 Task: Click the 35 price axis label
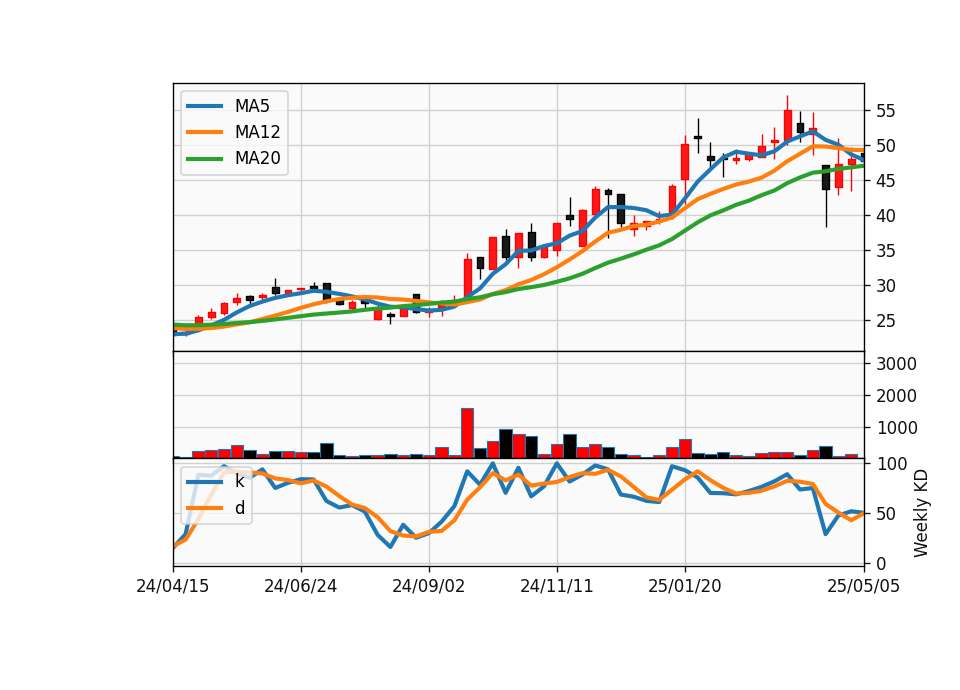coord(885,250)
